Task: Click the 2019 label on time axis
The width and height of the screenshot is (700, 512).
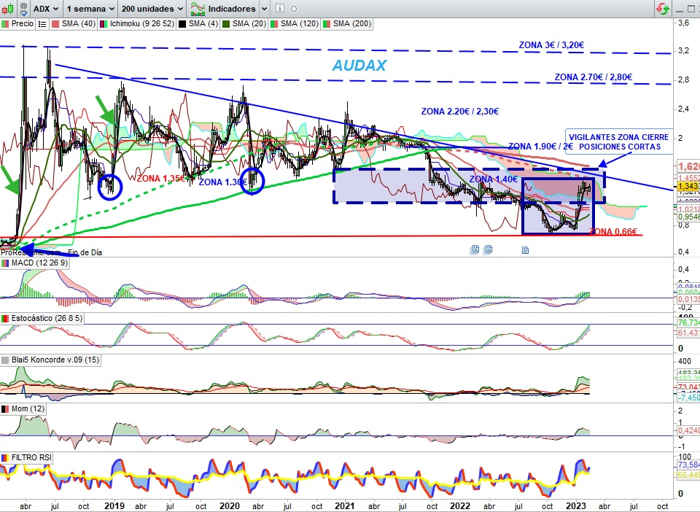Action: tap(114, 506)
